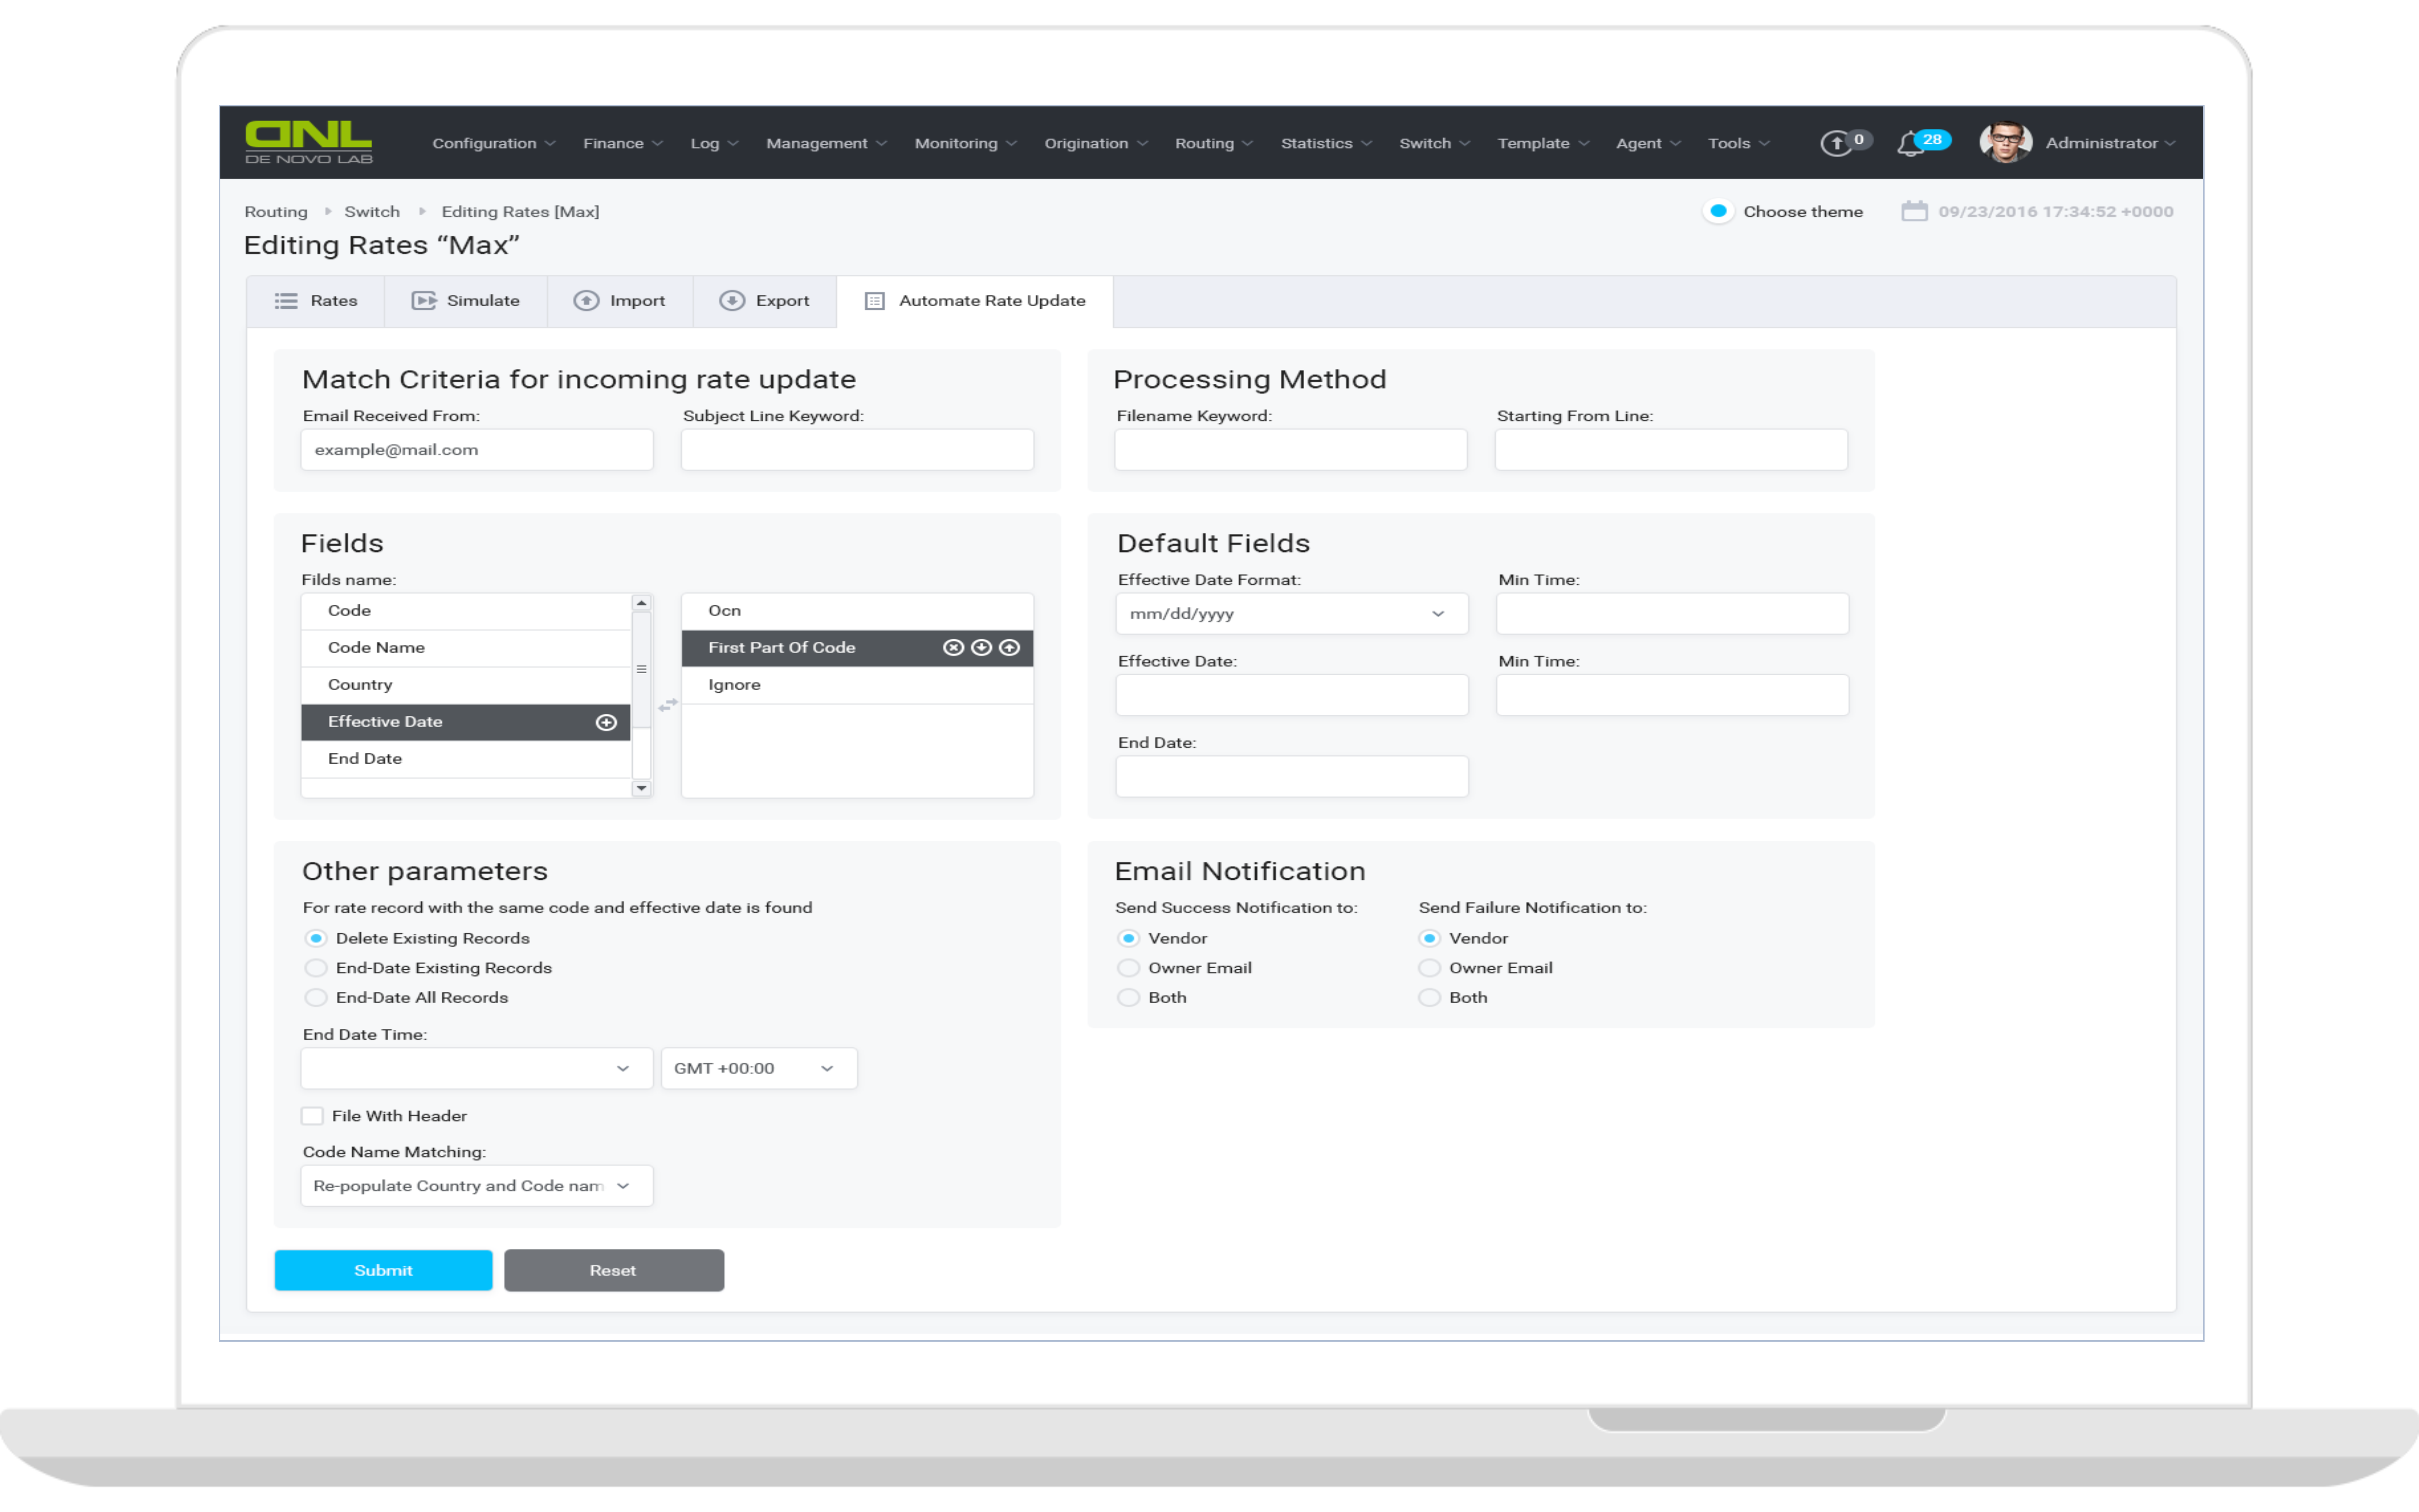Switch to the Simulate tab
This screenshot has height=1512, width=2419.
(x=466, y=301)
